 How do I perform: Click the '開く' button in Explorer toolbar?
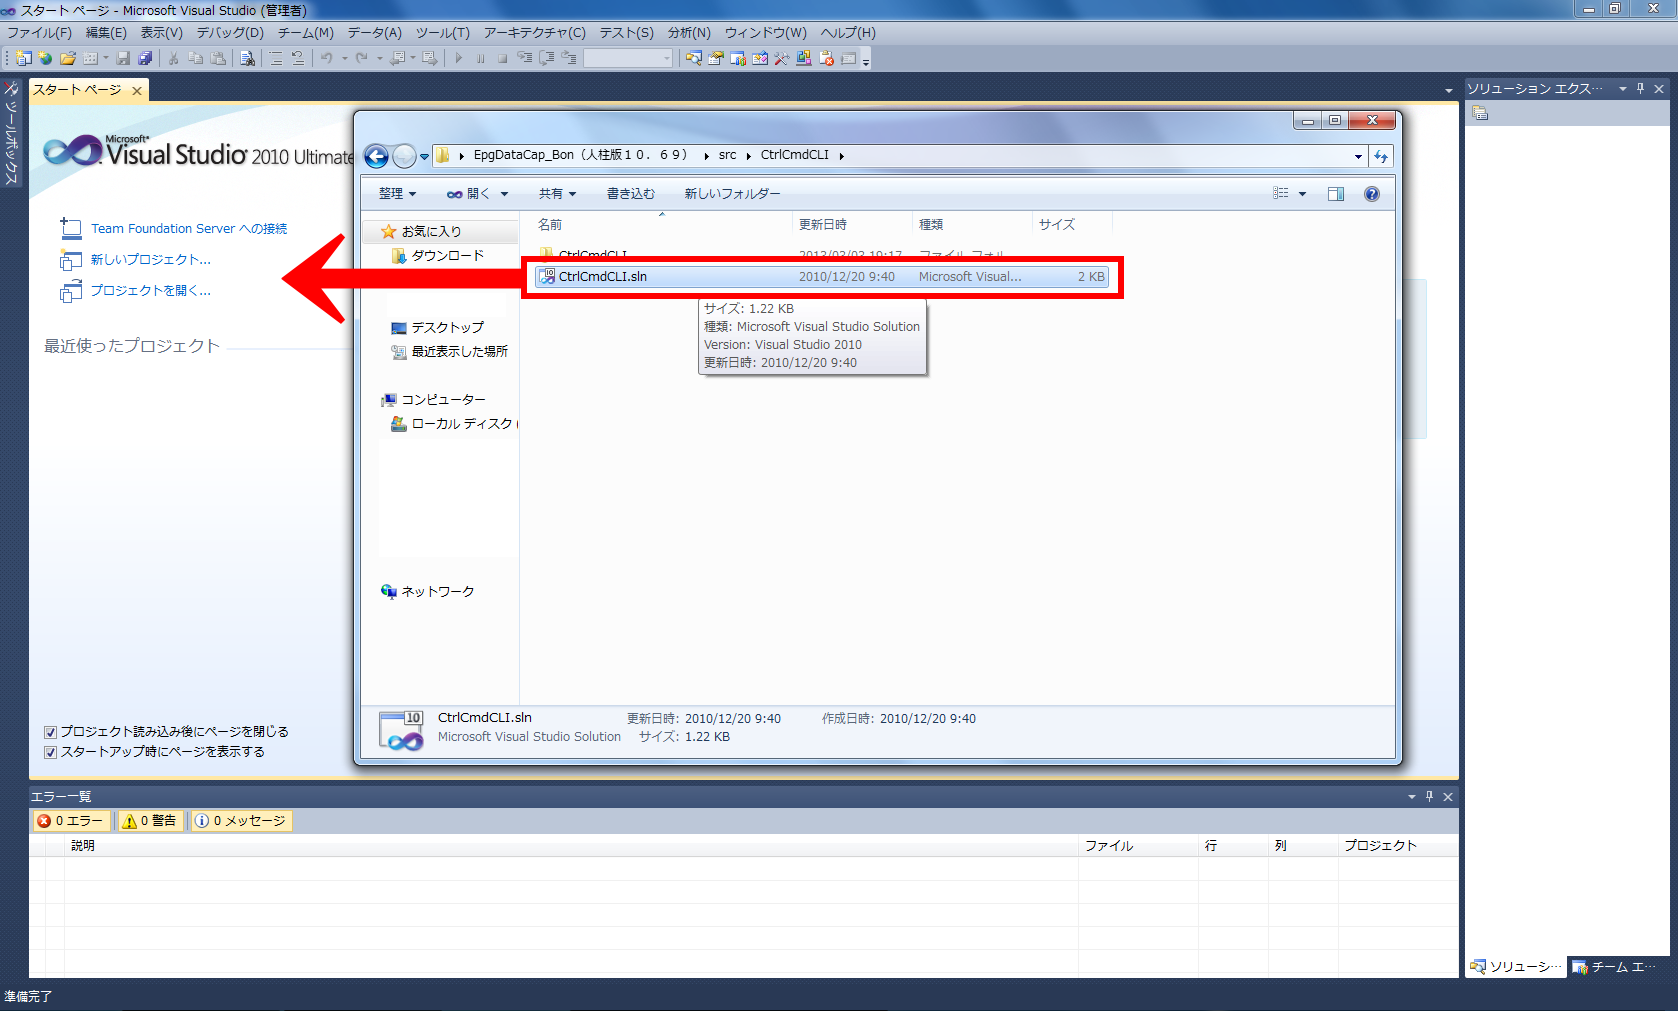[x=468, y=194]
